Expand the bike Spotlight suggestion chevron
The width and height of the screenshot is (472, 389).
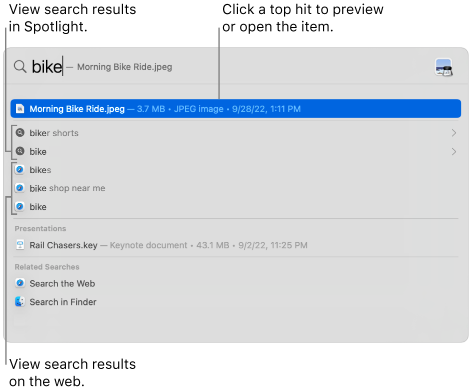point(454,152)
